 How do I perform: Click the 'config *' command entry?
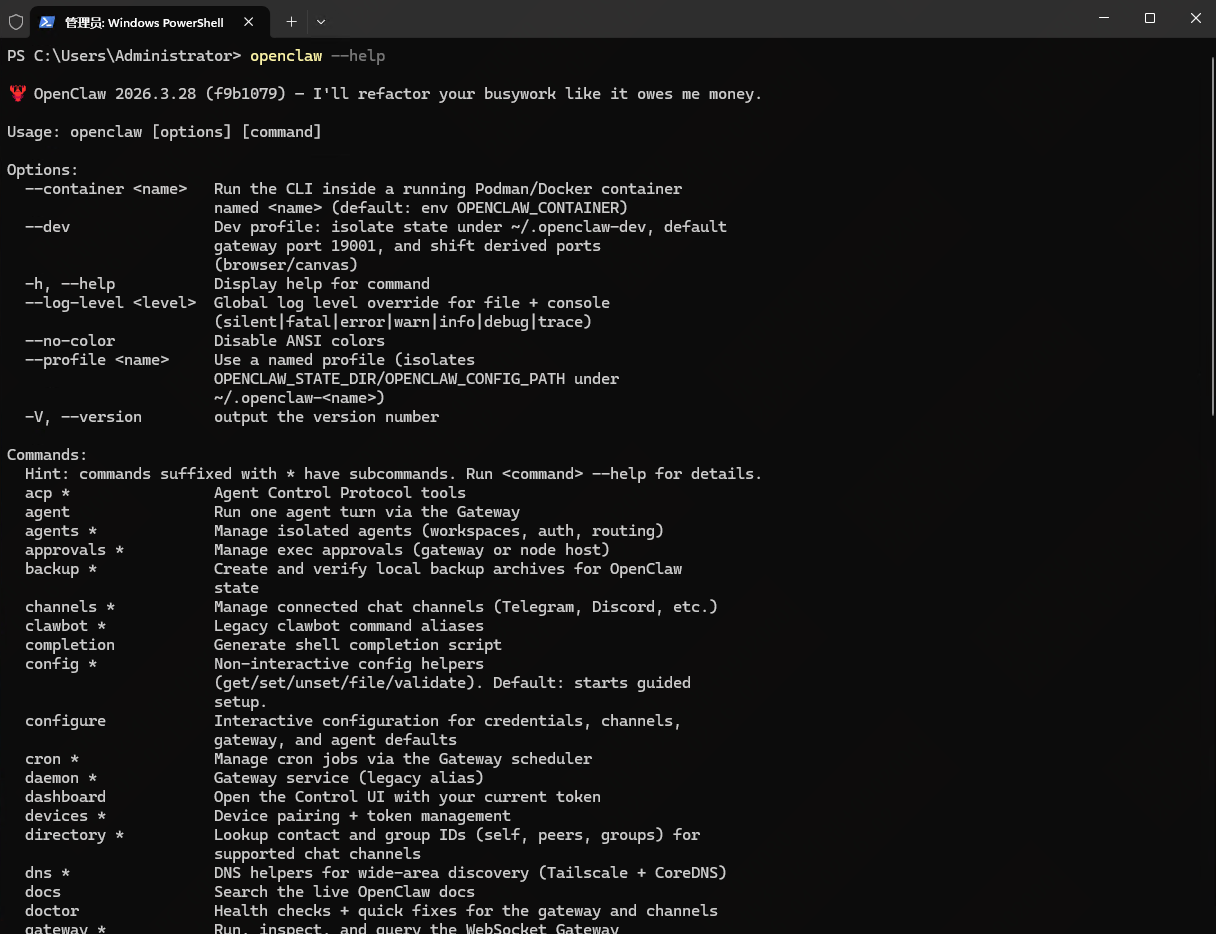pyautogui.click(x=61, y=664)
